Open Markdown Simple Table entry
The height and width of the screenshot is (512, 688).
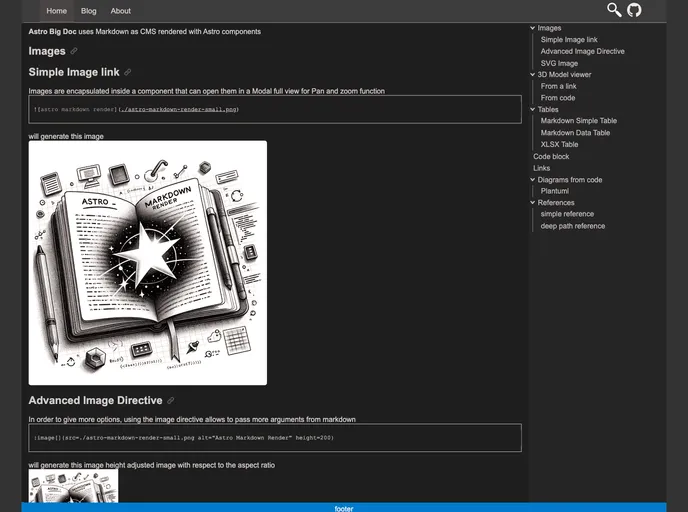tap(578, 121)
